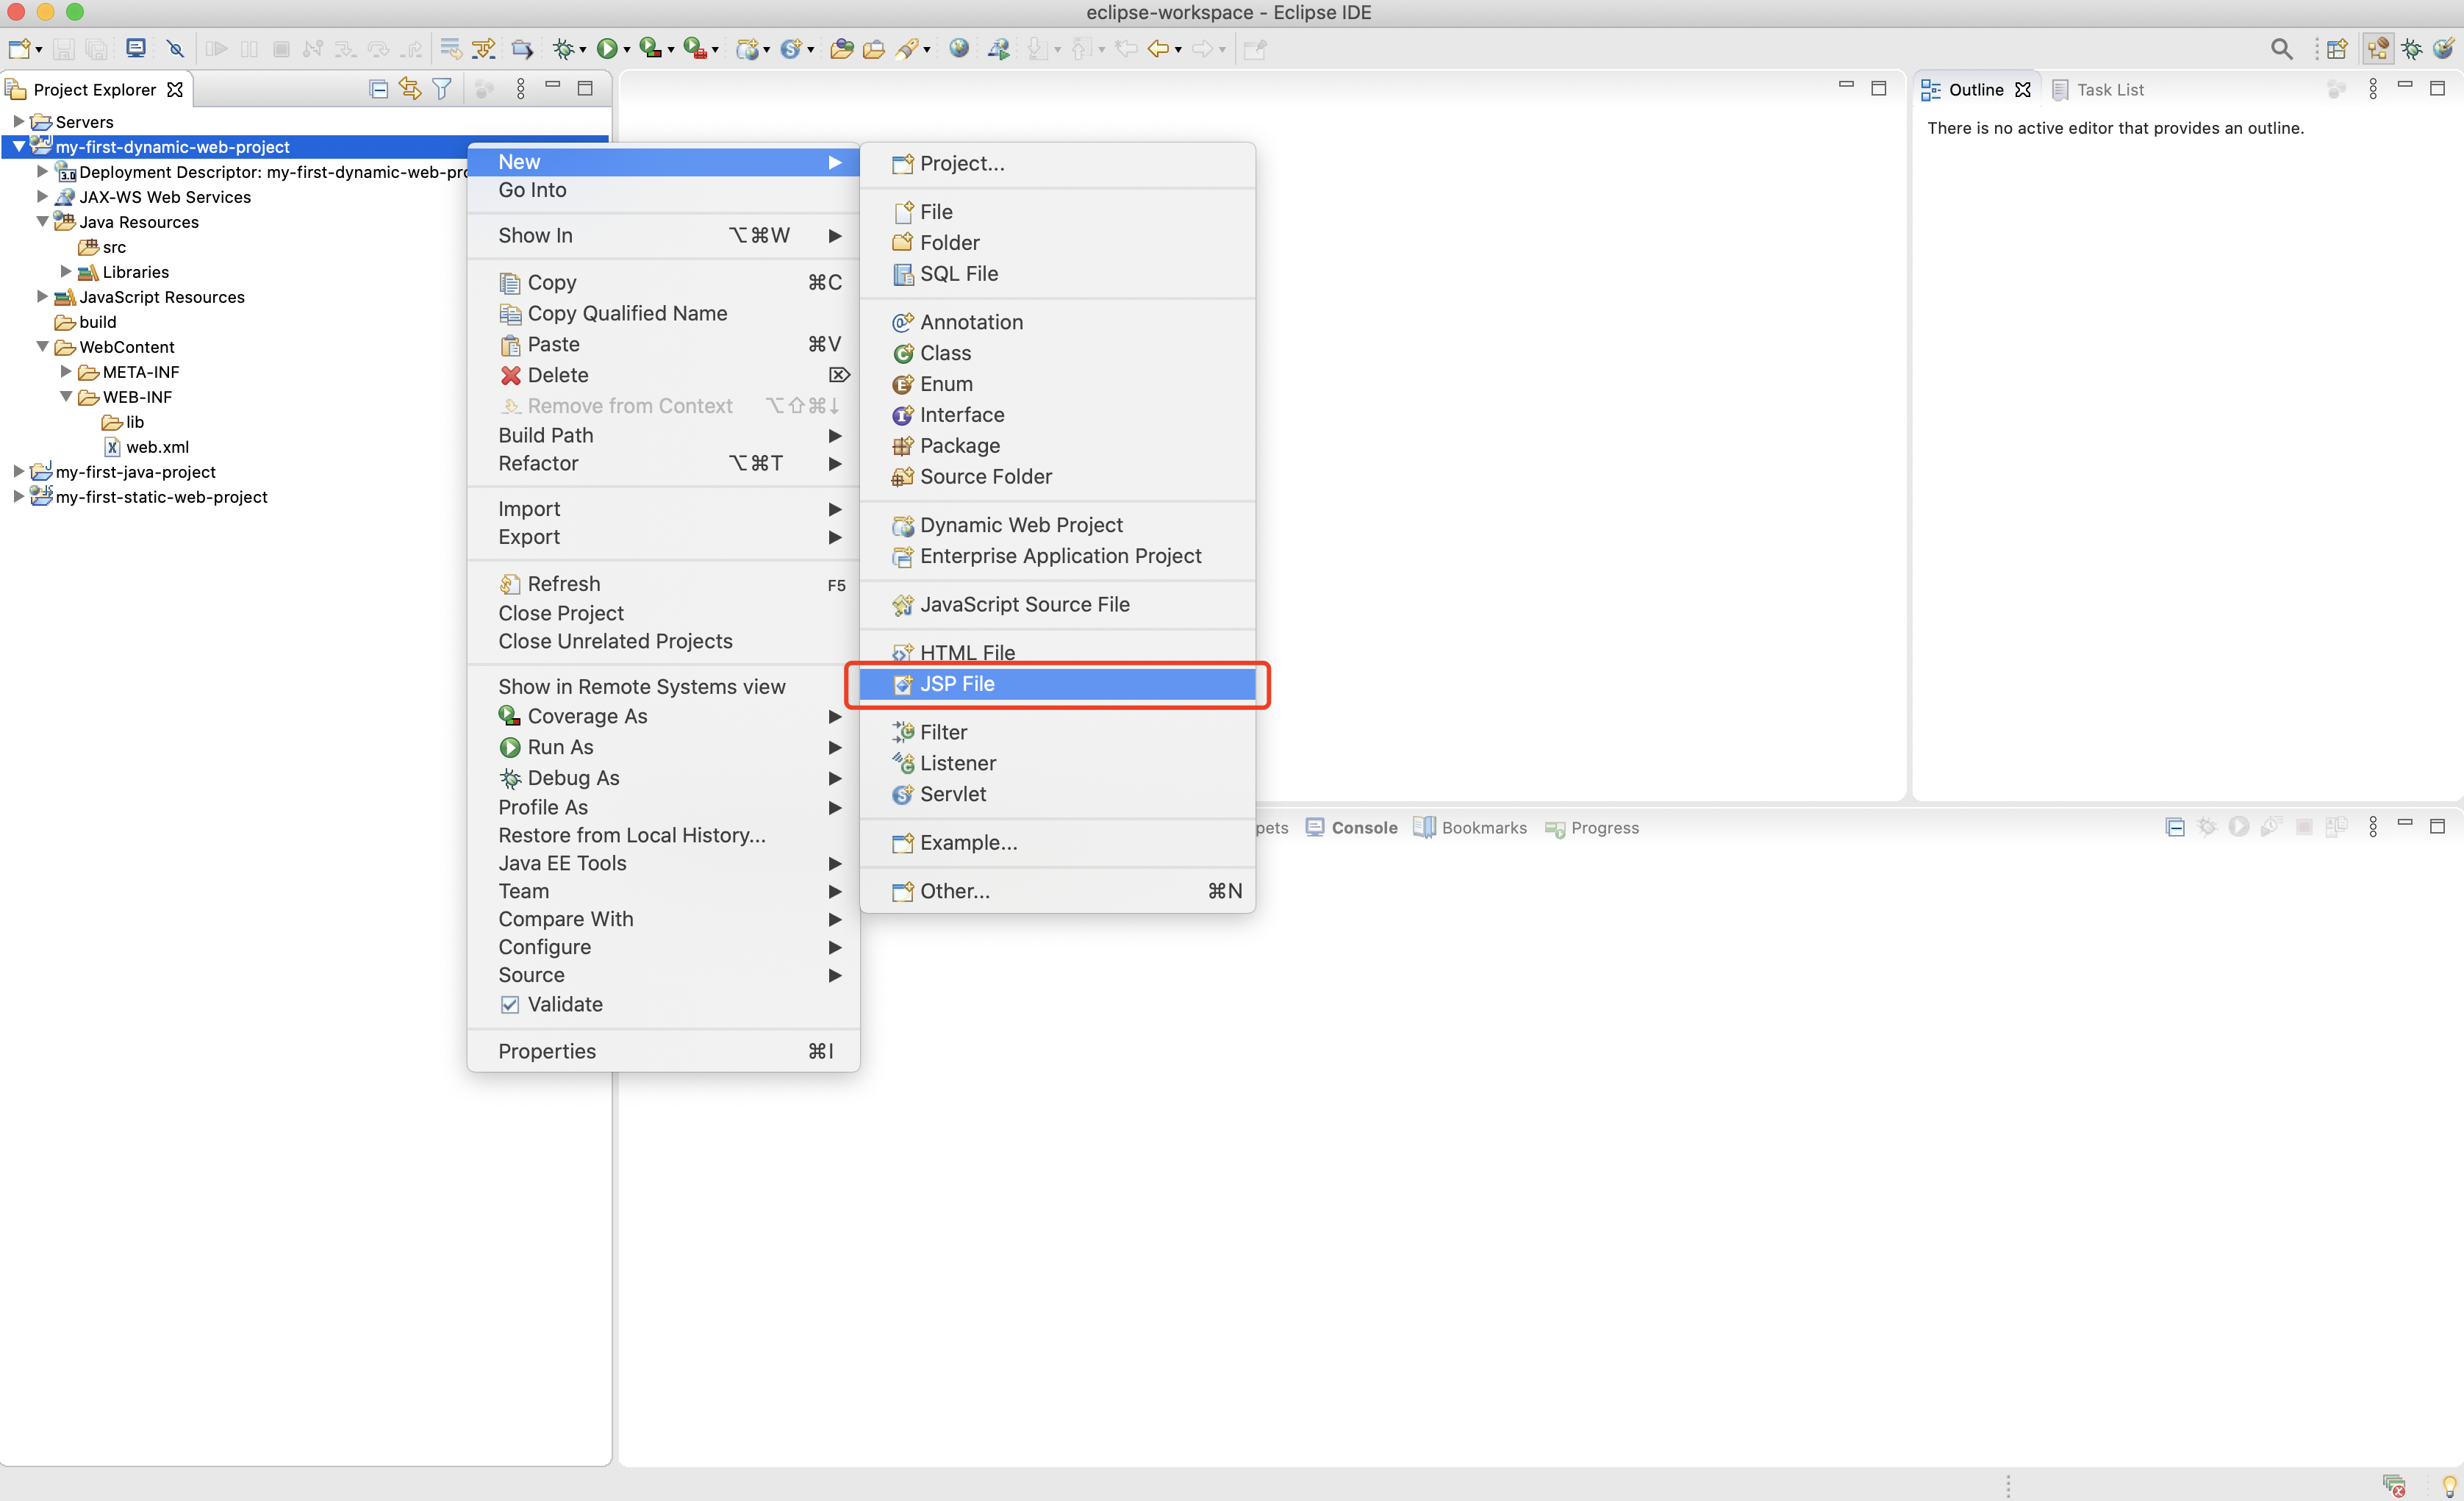Expand the JavaScript Resources node
The height and width of the screenshot is (1501, 2464).
[42, 296]
